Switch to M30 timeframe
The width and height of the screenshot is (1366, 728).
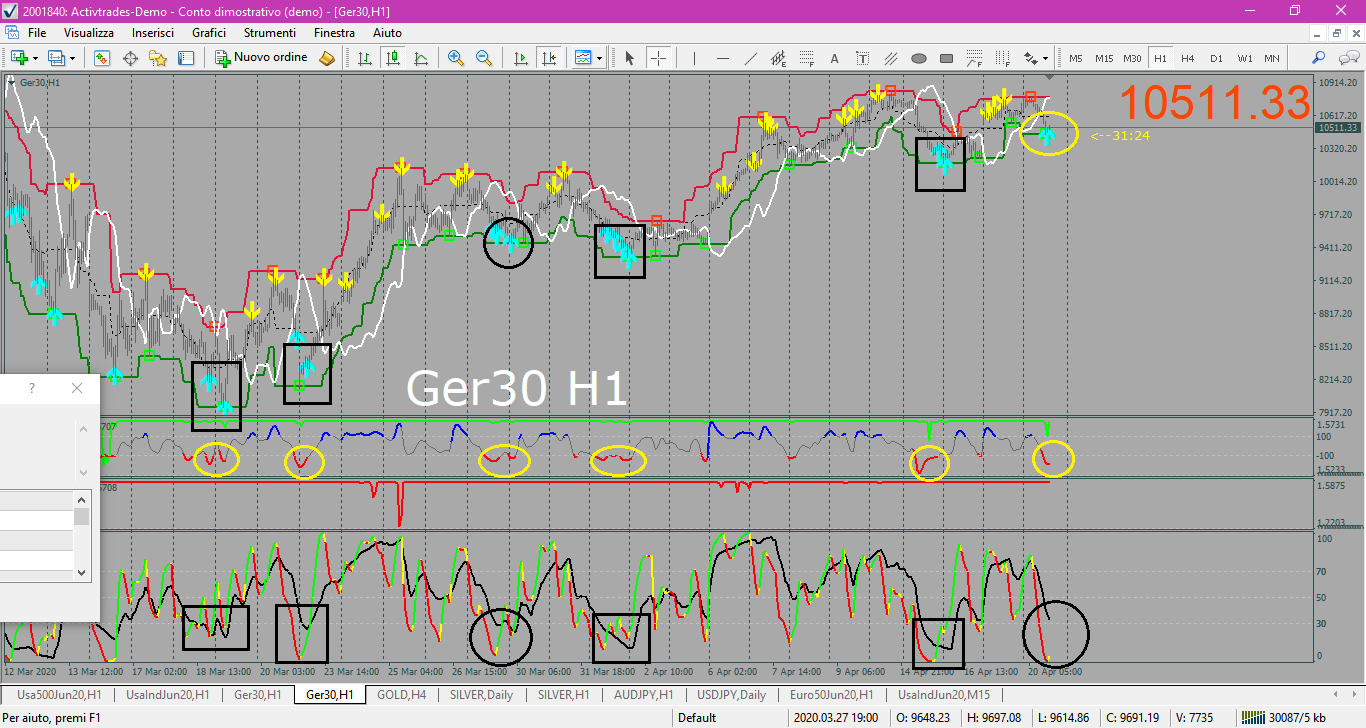pos(1132,58)
